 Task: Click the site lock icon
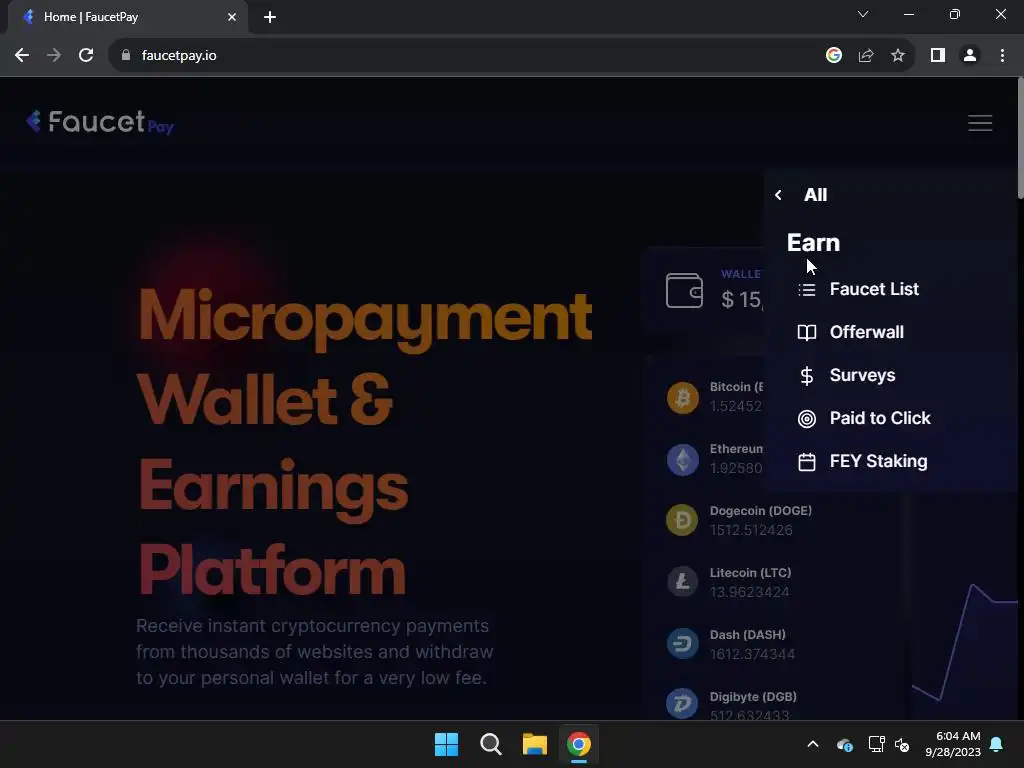coord(126,56)
